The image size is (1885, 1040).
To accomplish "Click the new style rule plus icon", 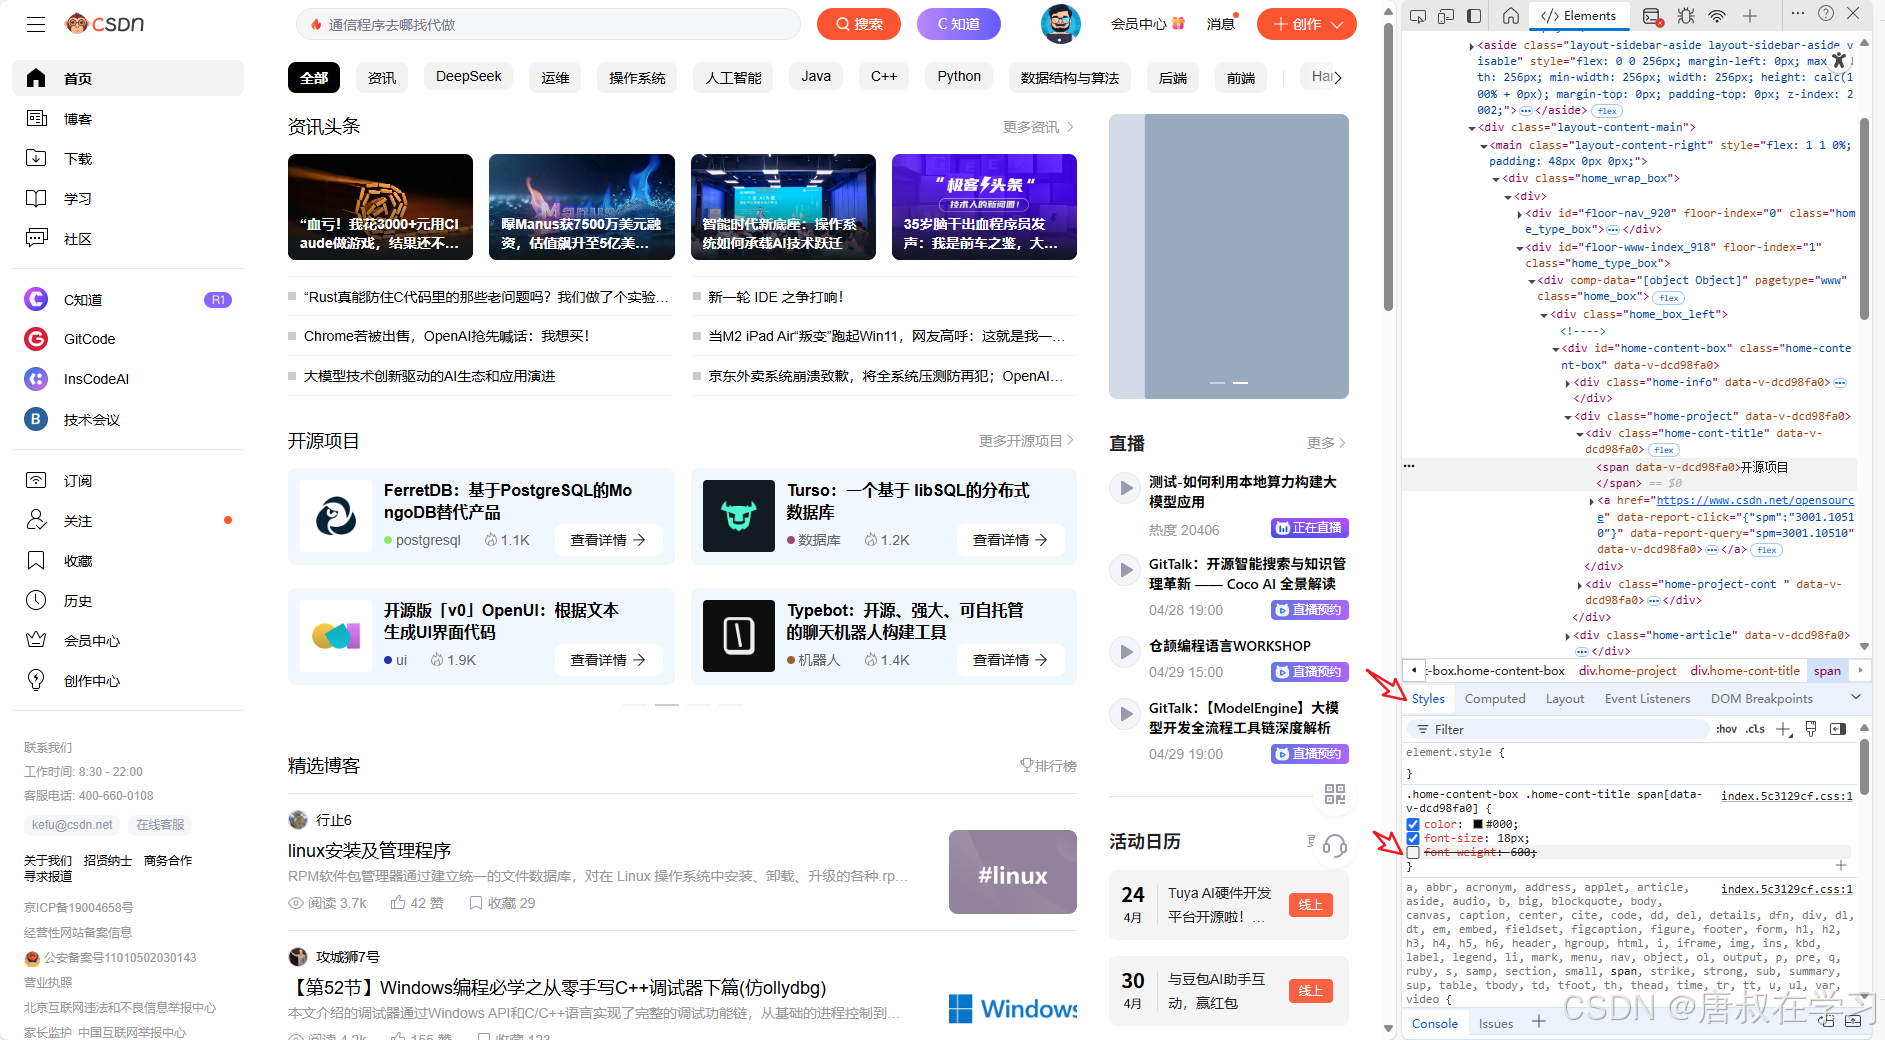I will [x=1784, y=729].
